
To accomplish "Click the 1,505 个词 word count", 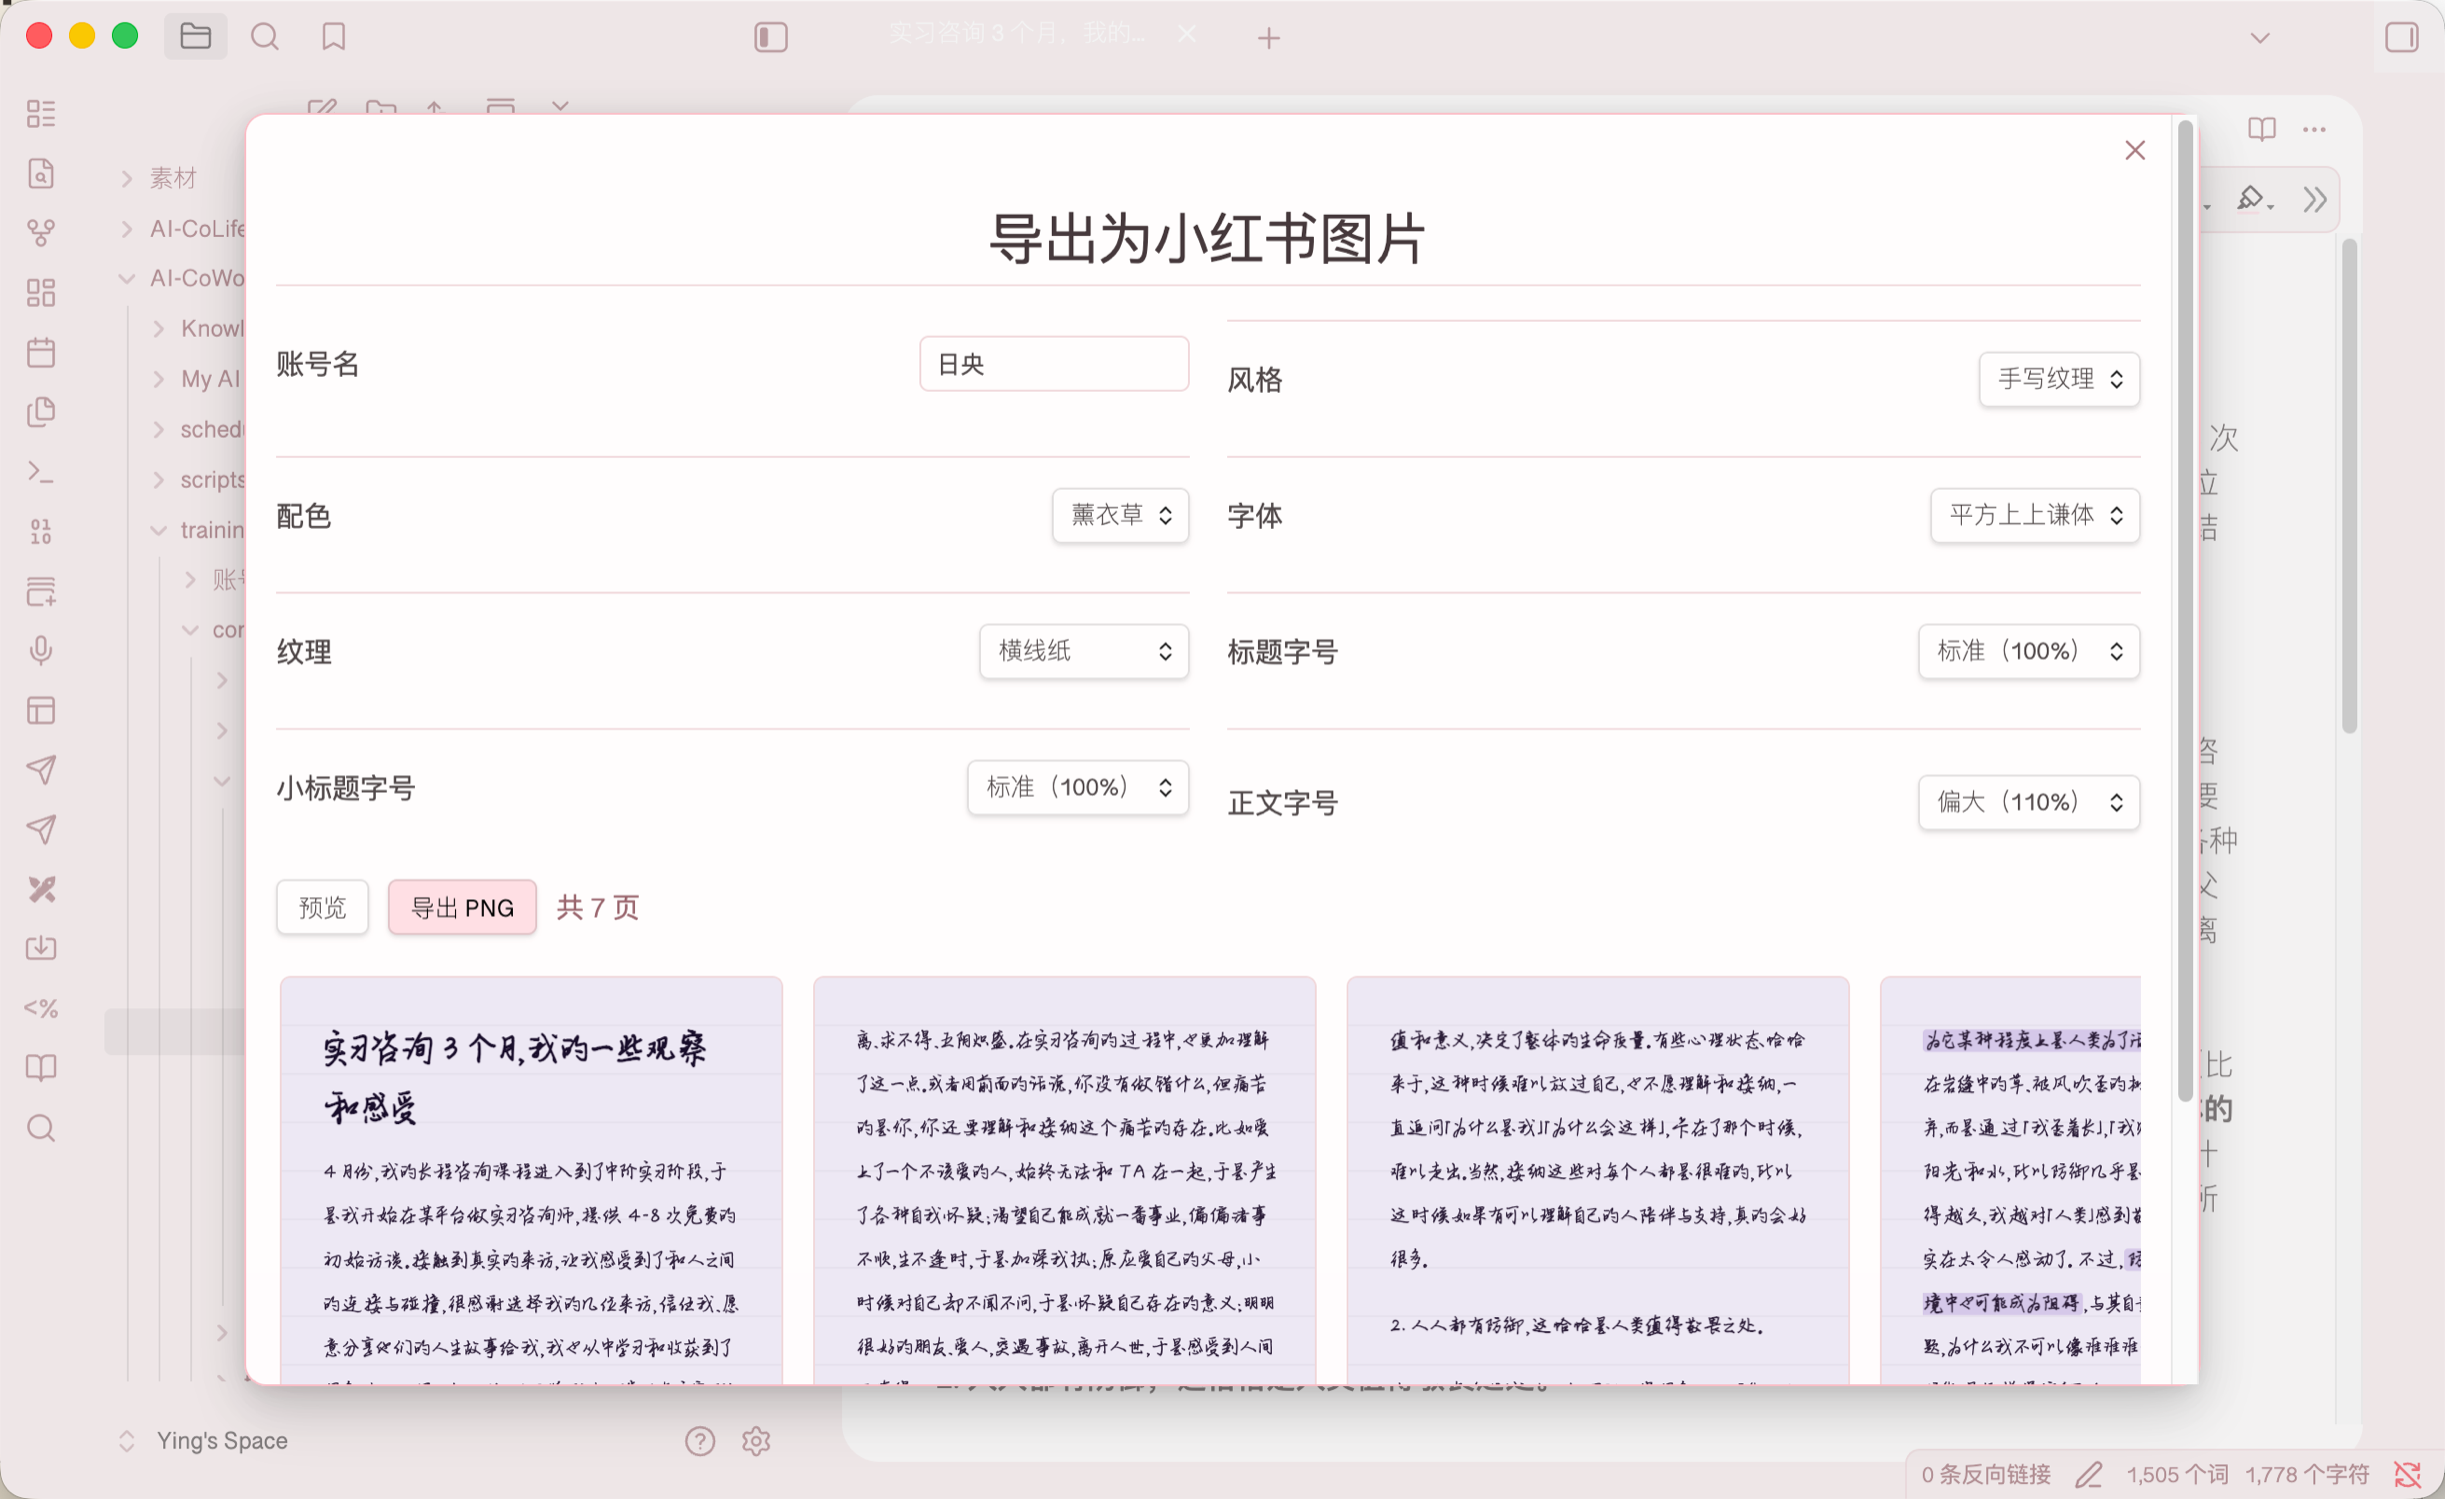I will point(2177,1474).
